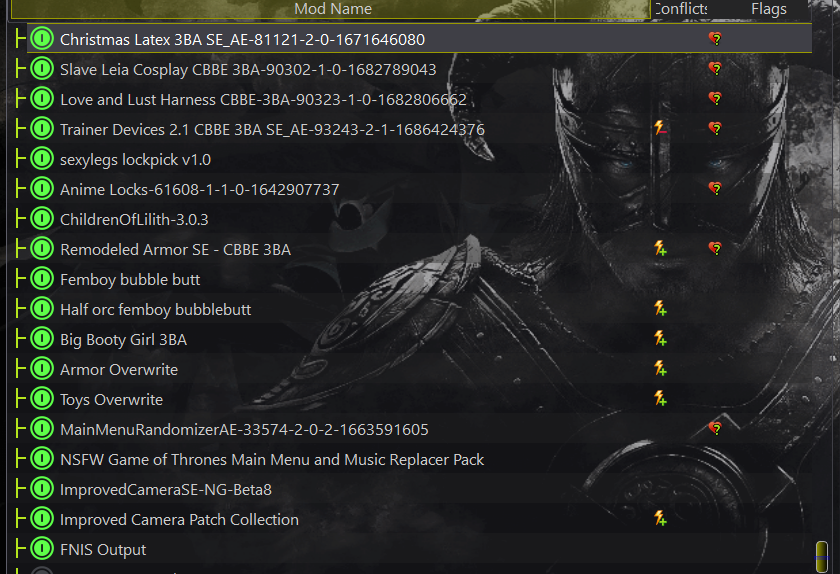Sort by the Mod Name column header

[x=332, y=9]
